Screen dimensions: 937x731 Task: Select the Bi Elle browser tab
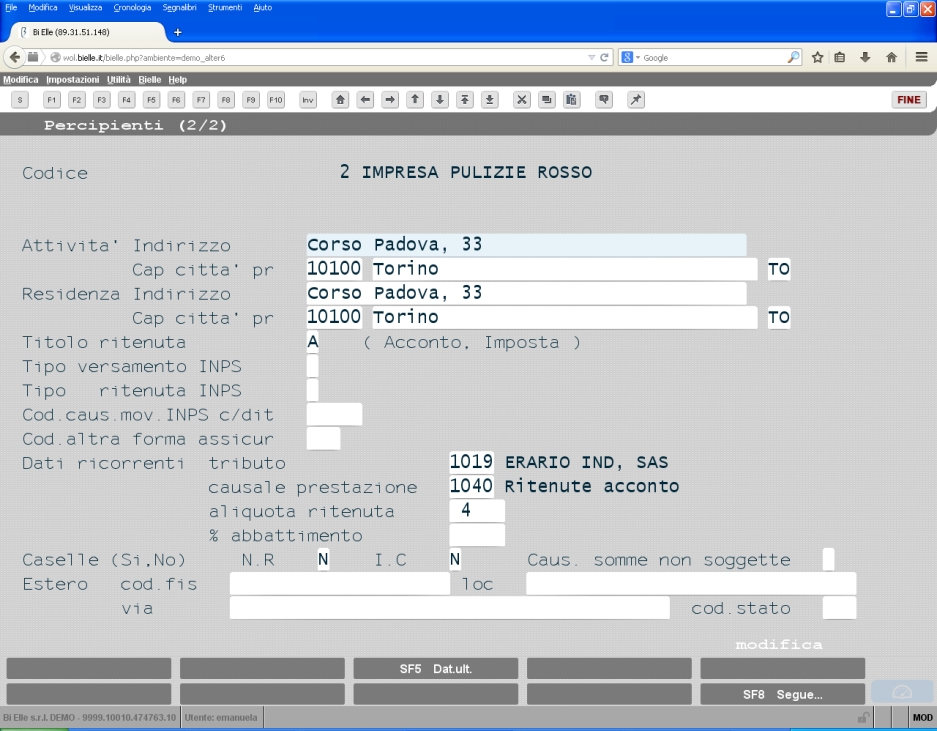pyautogui.click(x=88, y=32)
